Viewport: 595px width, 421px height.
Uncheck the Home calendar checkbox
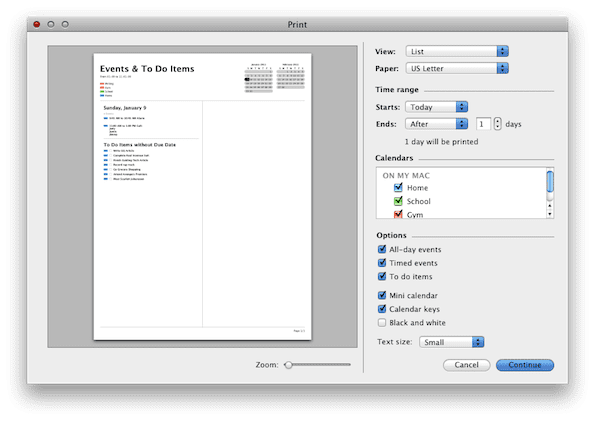398,188
